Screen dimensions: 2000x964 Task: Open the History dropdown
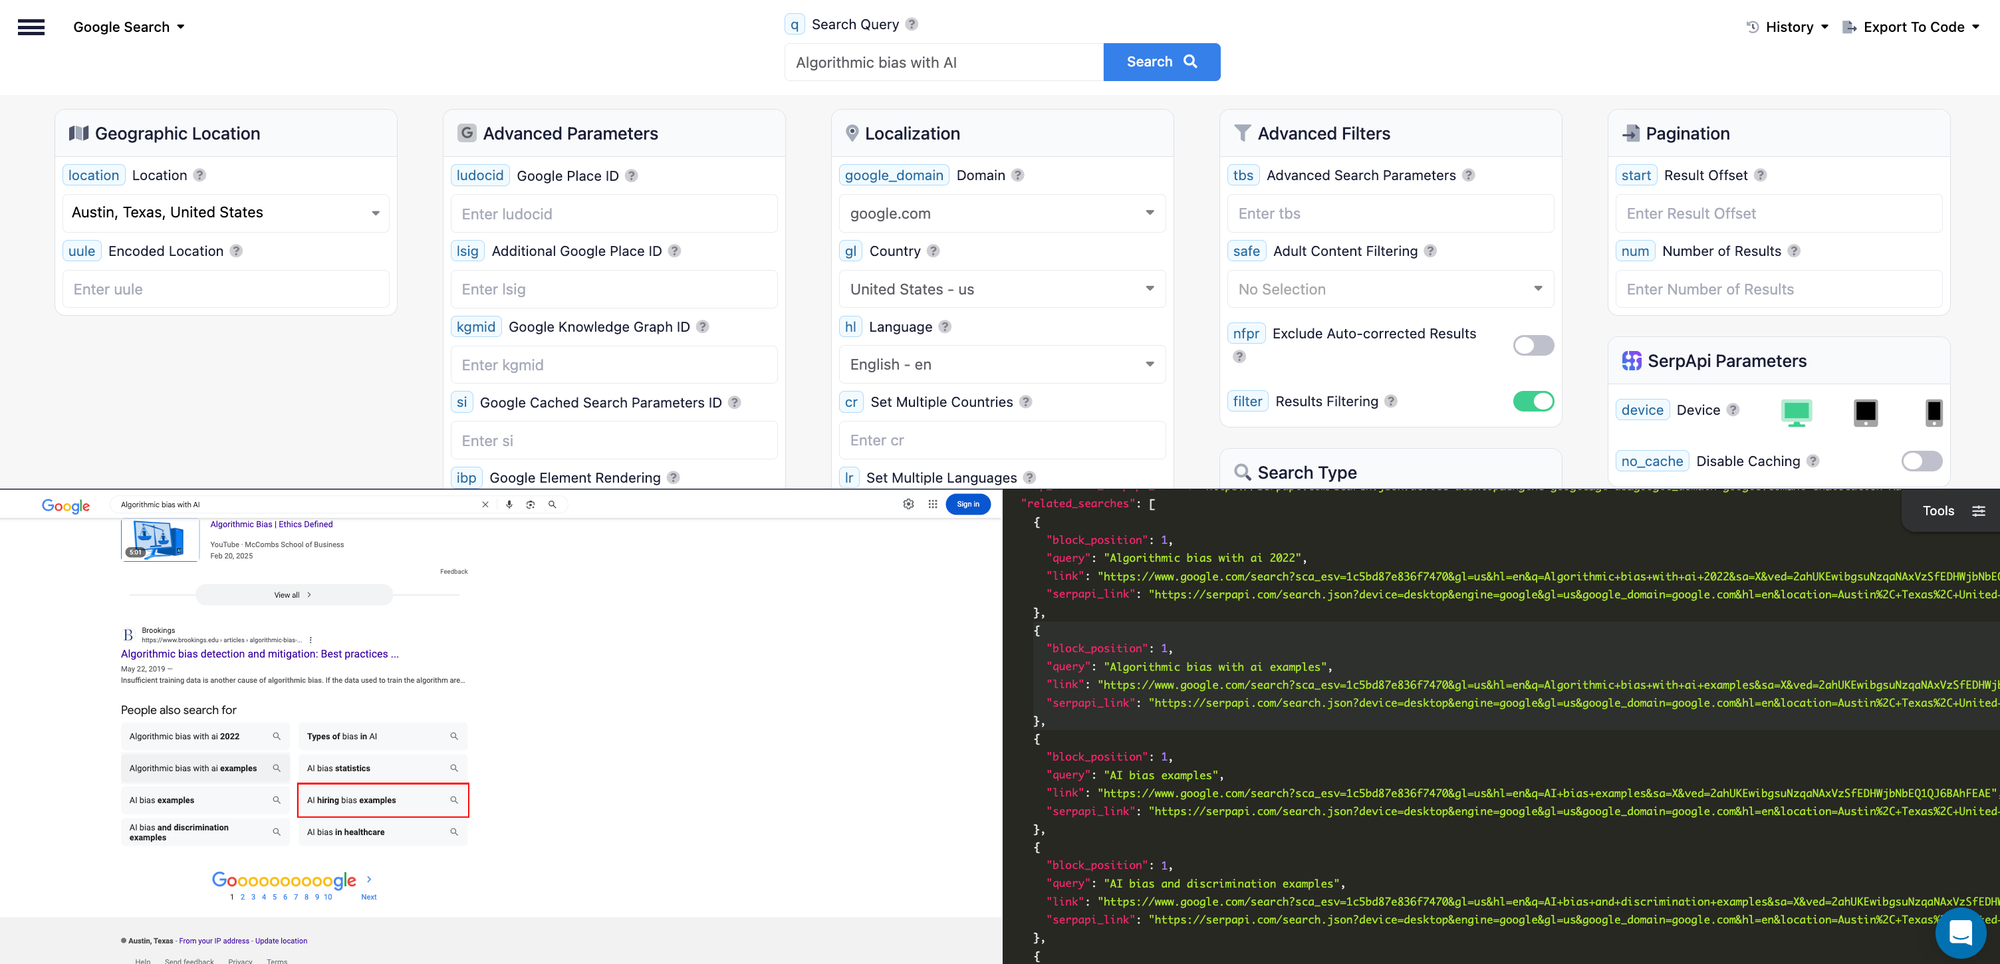click(x=1787, y=27)
